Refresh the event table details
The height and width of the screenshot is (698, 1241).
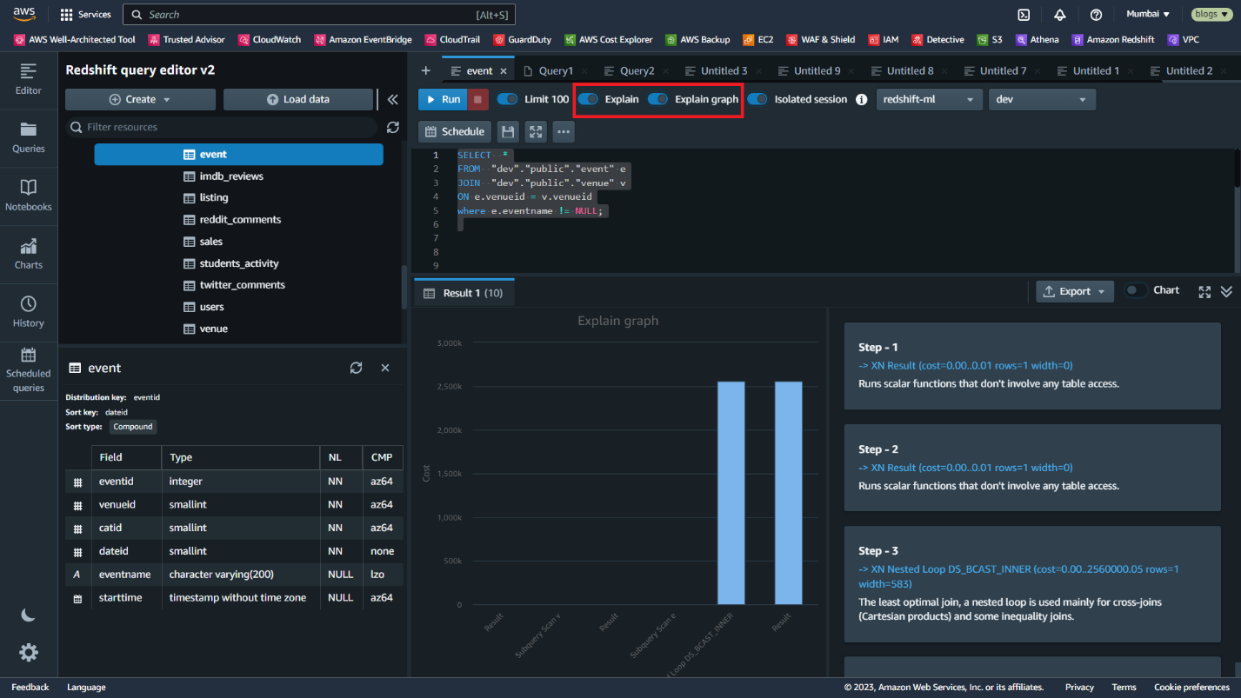pos(356,368)
